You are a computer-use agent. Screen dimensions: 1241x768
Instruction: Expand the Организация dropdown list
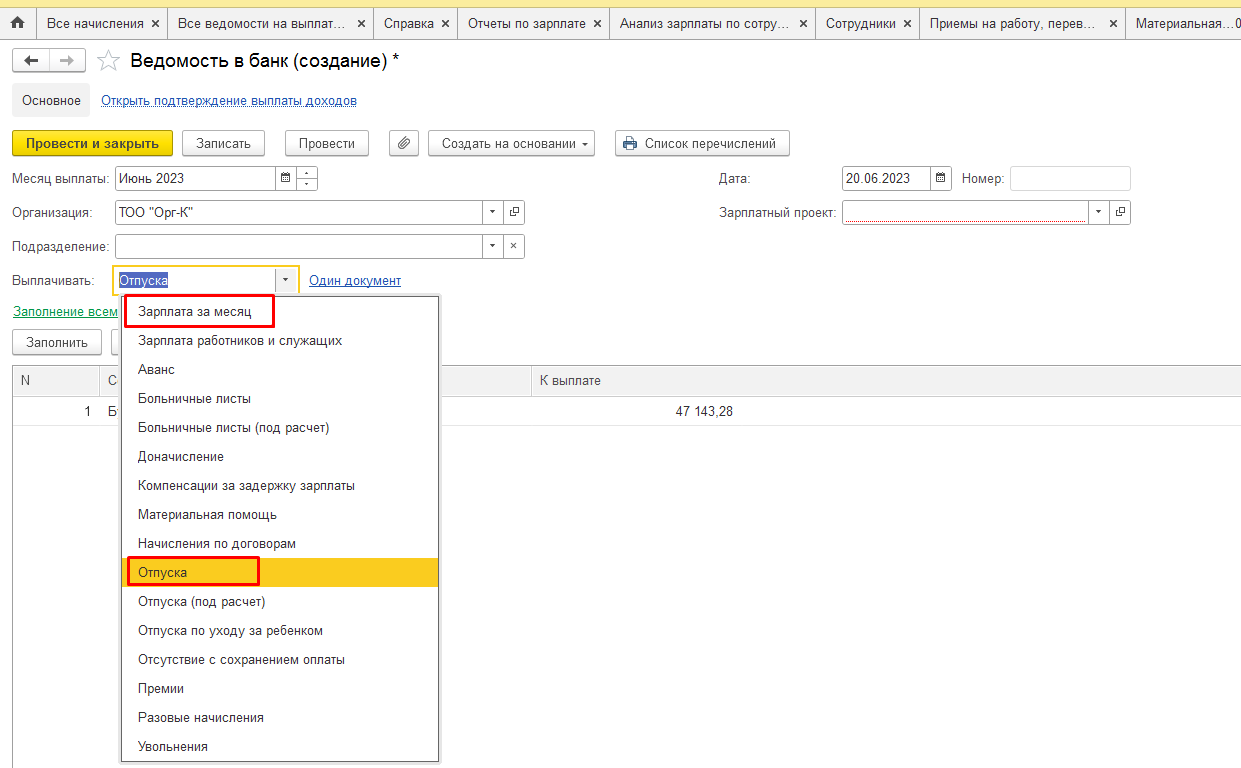[492, 212]
